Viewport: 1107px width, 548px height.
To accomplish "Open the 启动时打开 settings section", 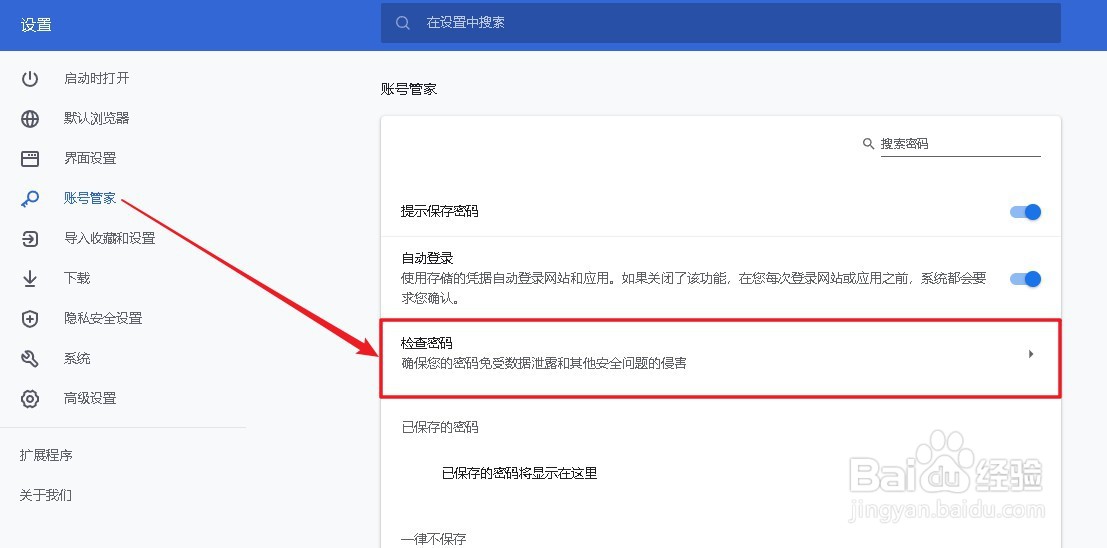I will pyautogui.click(x=97, y=78).
